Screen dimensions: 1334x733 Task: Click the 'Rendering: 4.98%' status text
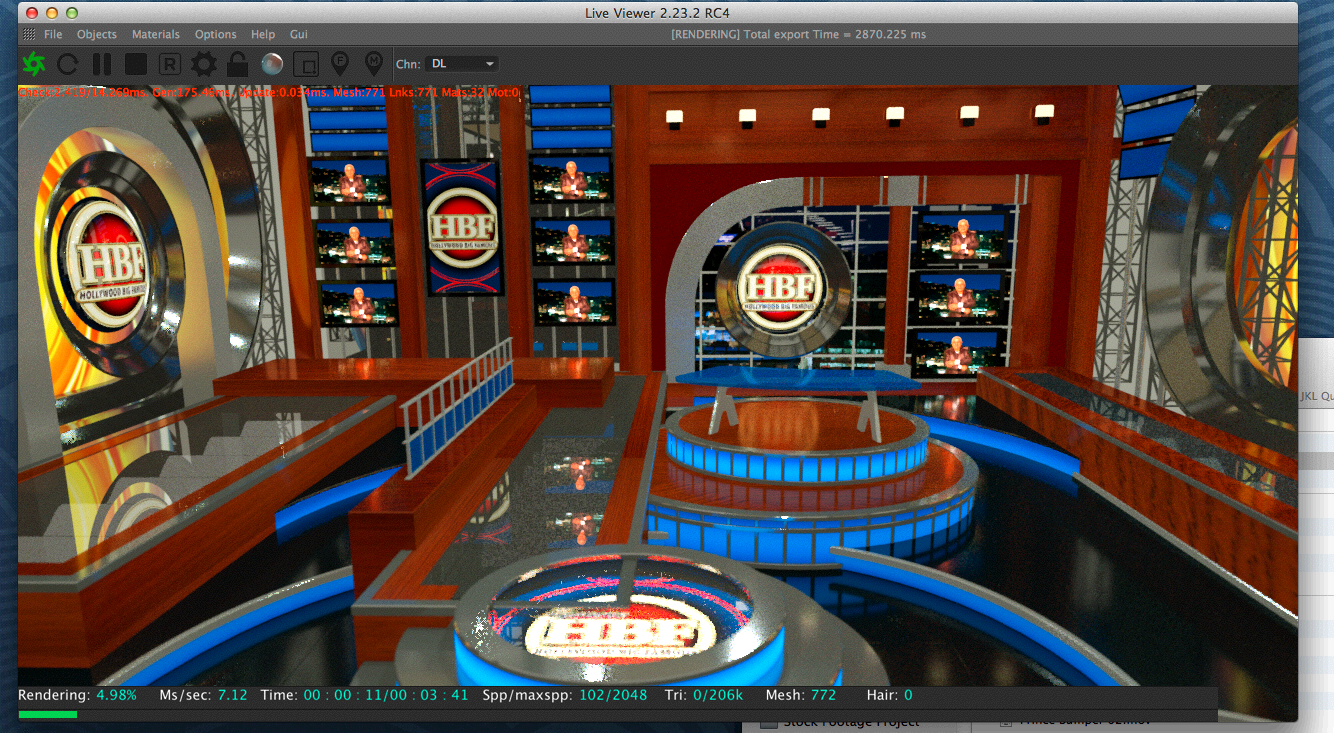pos(77,695)
